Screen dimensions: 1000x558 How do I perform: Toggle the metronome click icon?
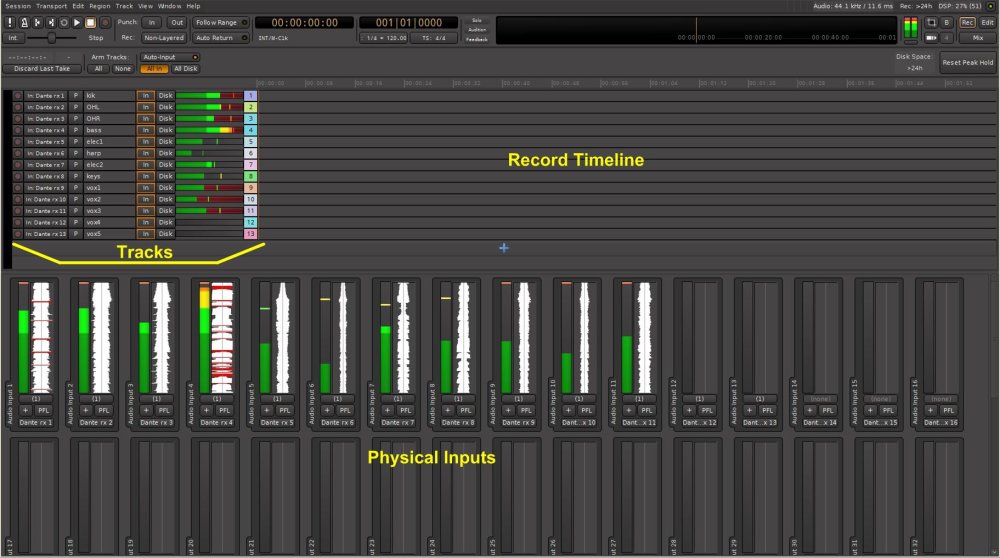23,21
